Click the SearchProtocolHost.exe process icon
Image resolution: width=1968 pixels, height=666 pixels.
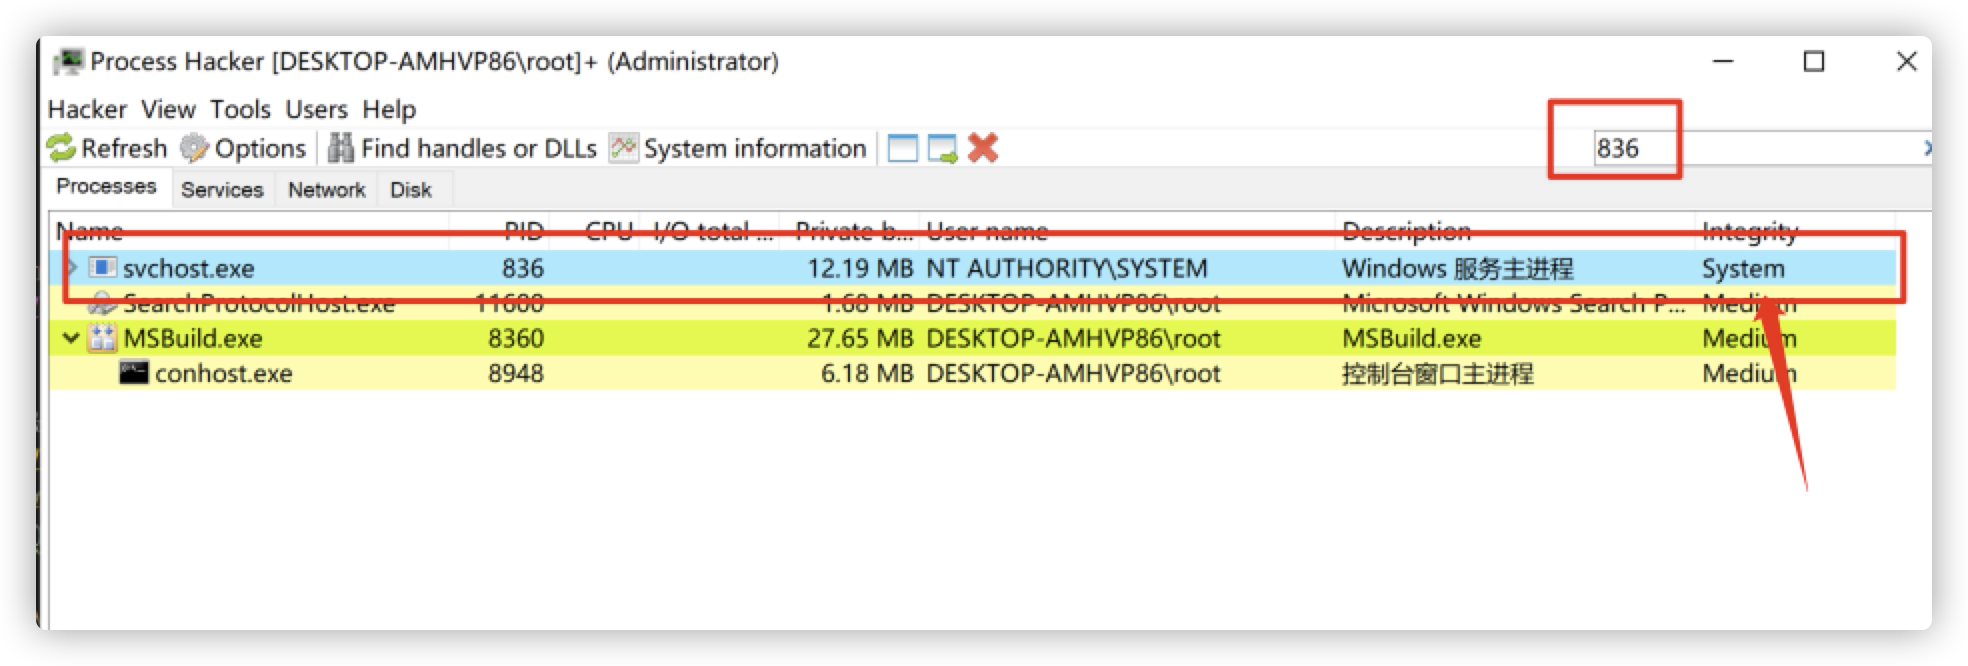(103, 303)
